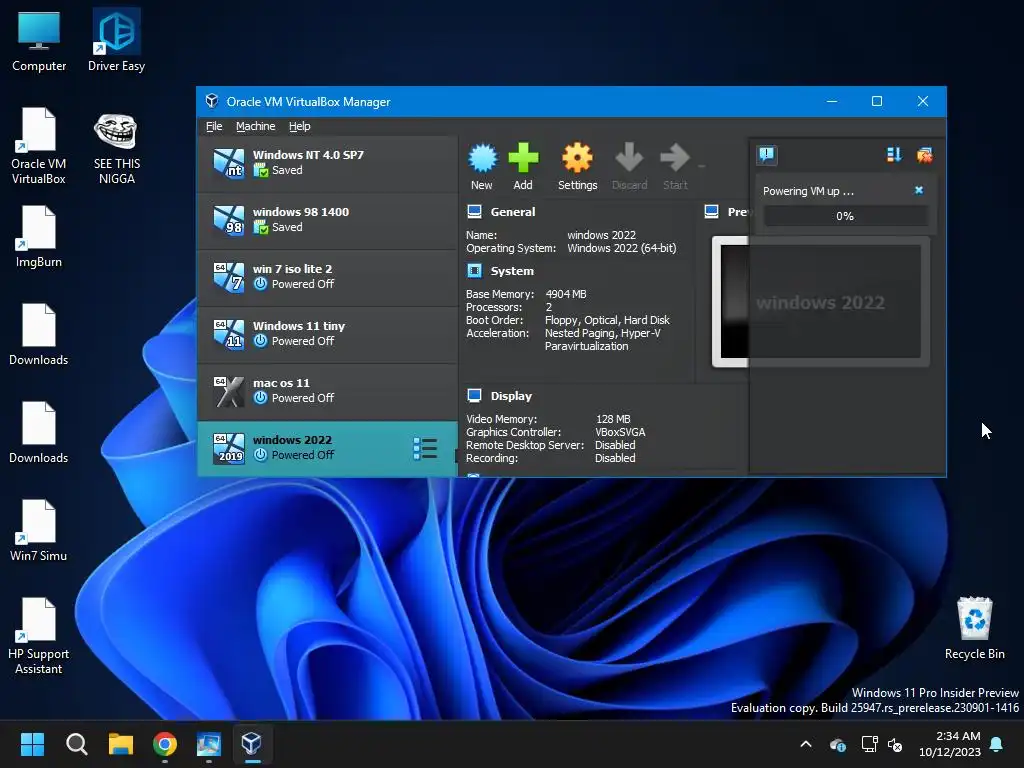Screen dimensions: 1024x768
Task: Select the win 7 iso lite 2 machine
Action: [x=327, y=278]
